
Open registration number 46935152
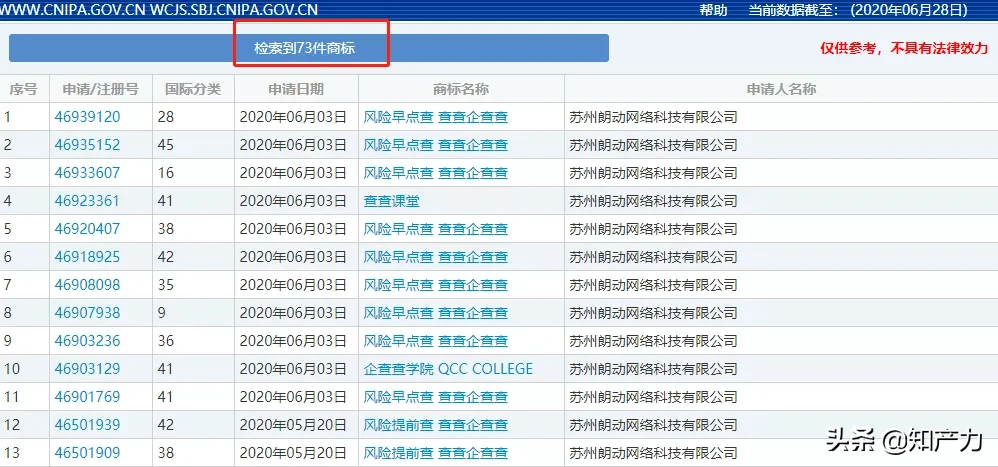point(87,145)
